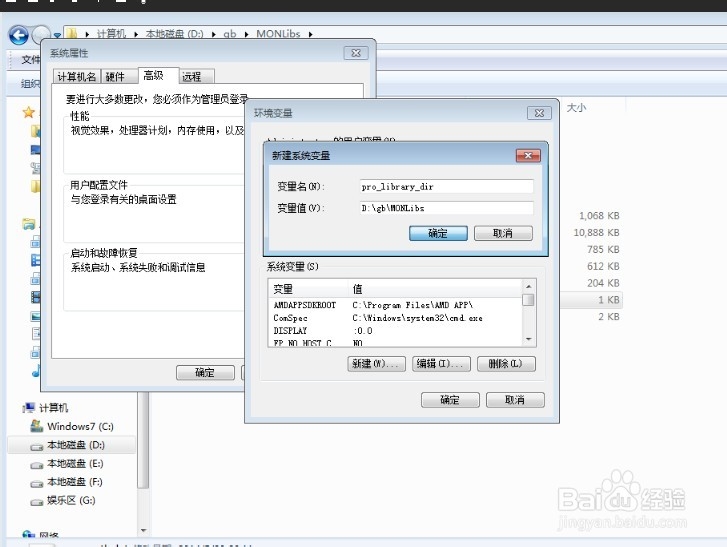This screenshot has width=727, height=547.
Task: Select the file sized 612 KB
Action: (x=603, y=266)
